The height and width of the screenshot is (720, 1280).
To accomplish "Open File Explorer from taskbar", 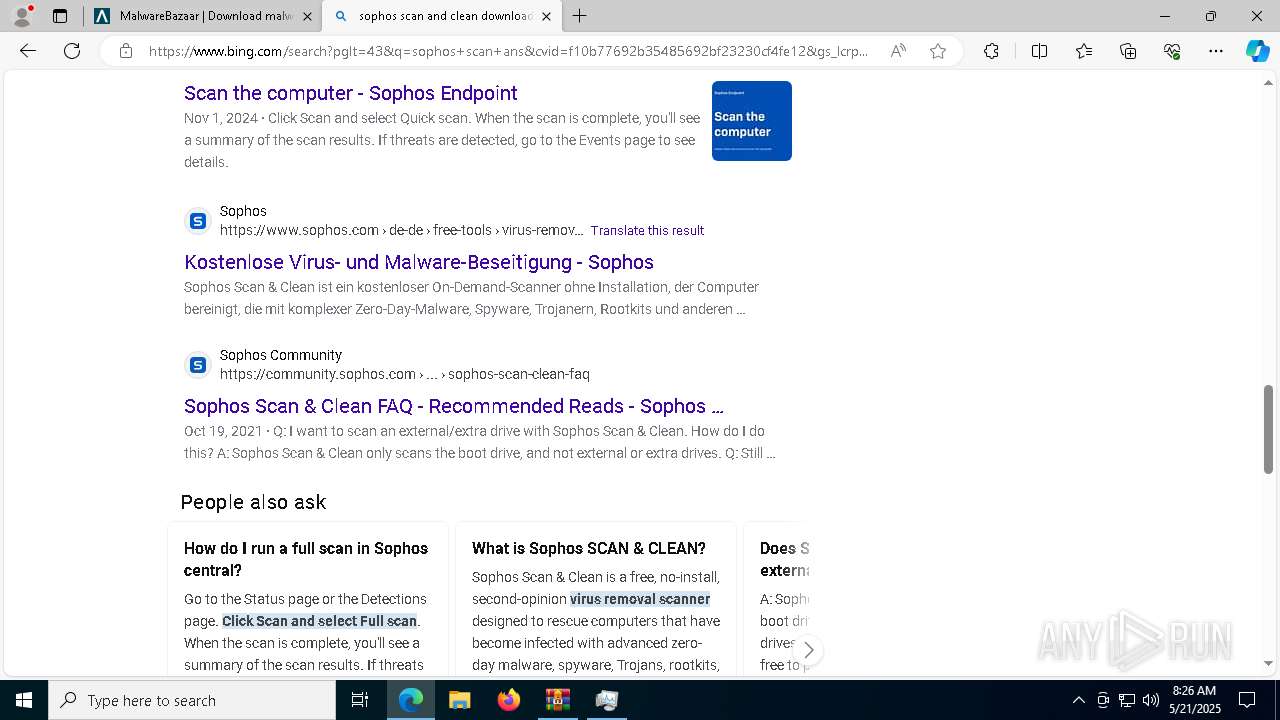I will tap(459, 700).
